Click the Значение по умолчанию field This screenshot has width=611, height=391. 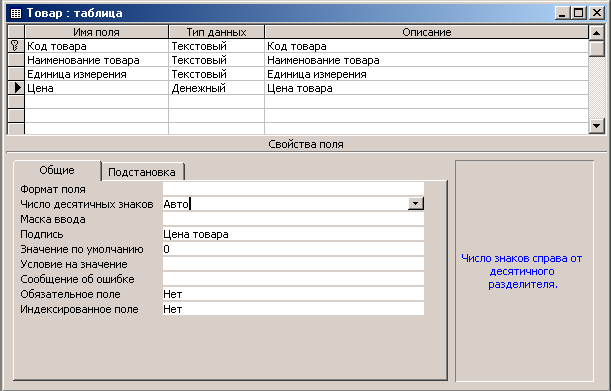pyautogui.click(x=293, y=249)
